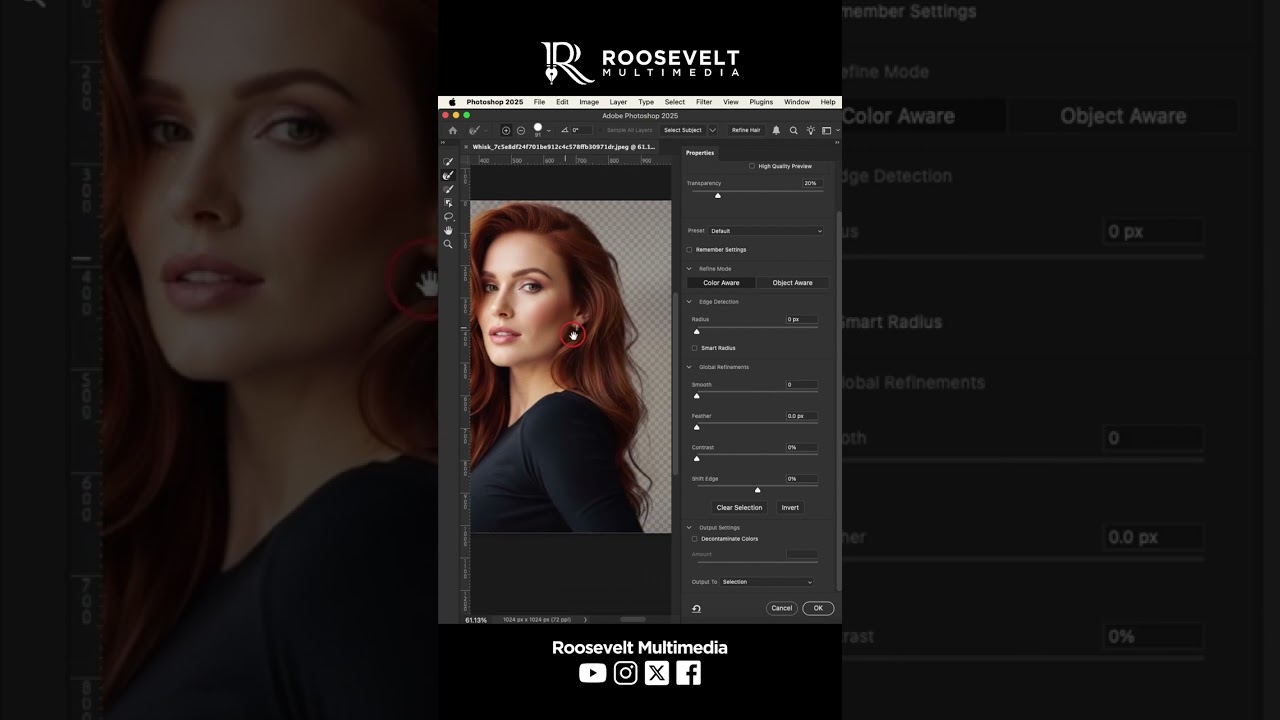
Task: Click the Instagram icon
Action: click(x=626, y=673)
